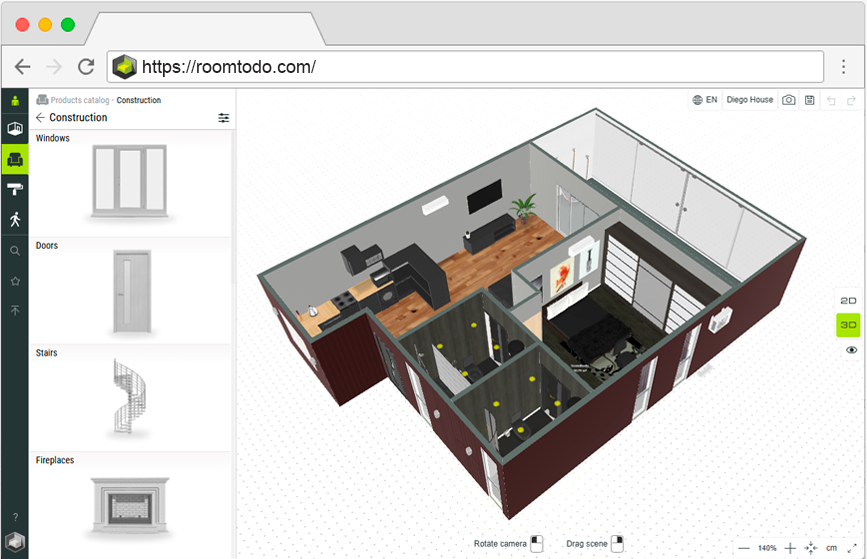This screenshot has height=559, width=867.
Task: Switch to 2D view mode
Action: point(848,300)
